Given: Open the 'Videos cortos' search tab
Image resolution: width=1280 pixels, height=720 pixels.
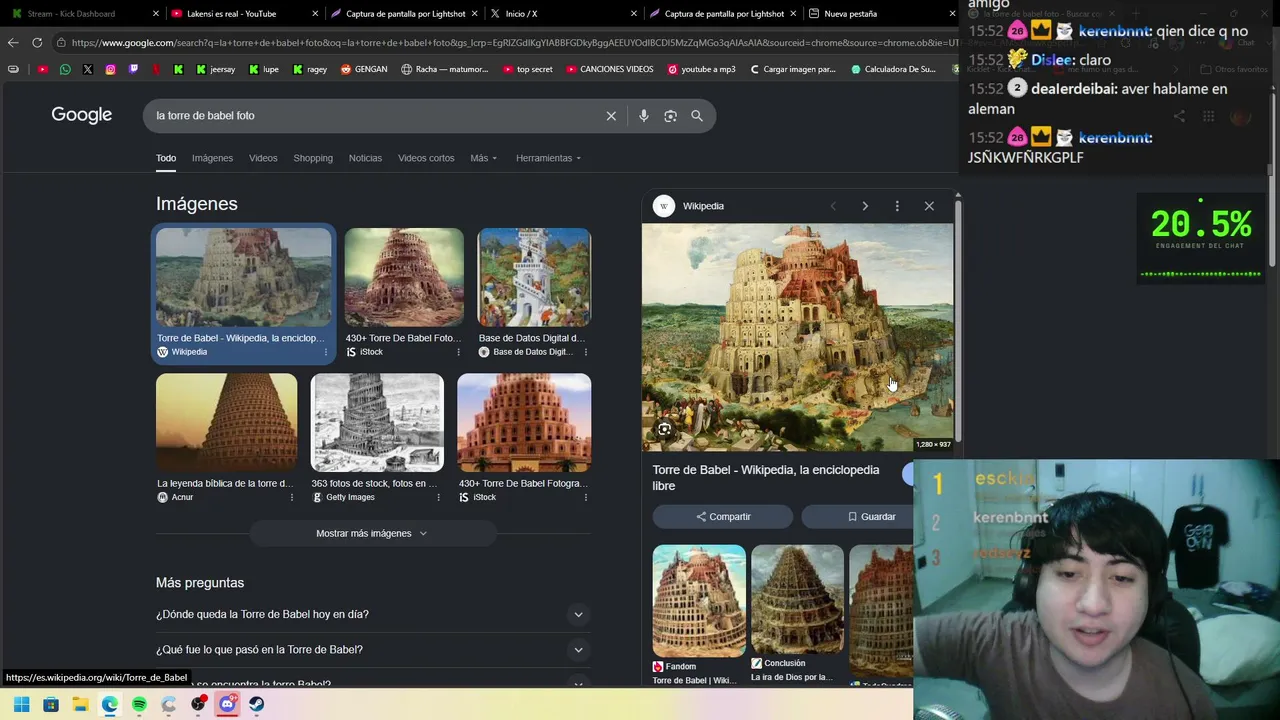Looking at the screenshot, I should coord(426,158).
